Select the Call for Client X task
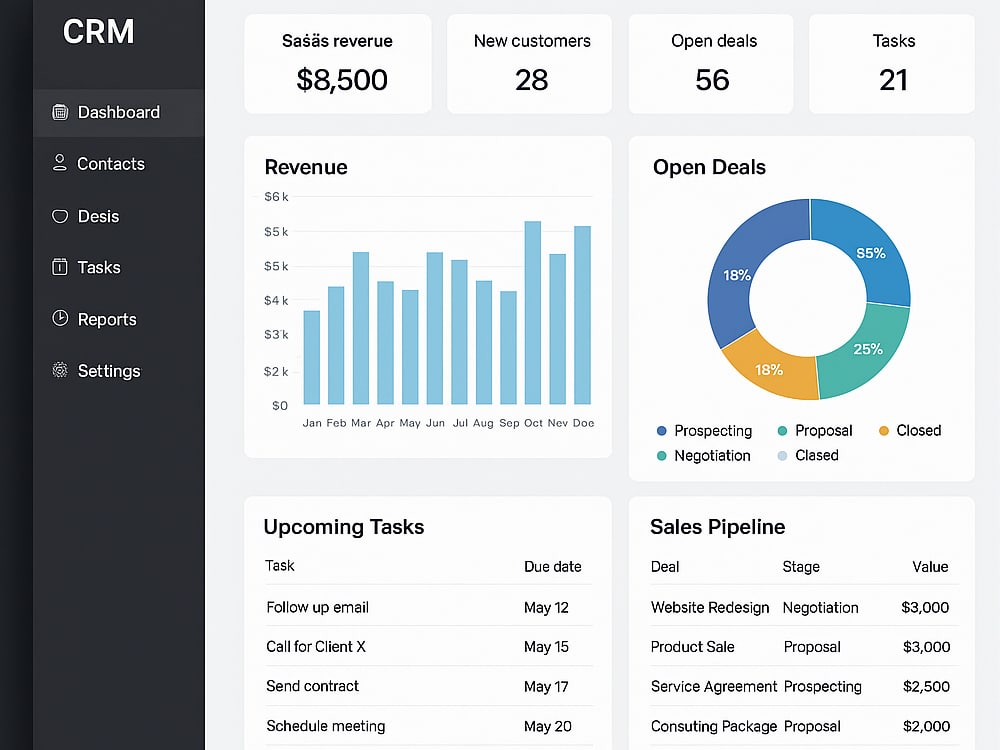Image resolution: width=1000 pixels, height=750 pixels. [x=316, y=647]
